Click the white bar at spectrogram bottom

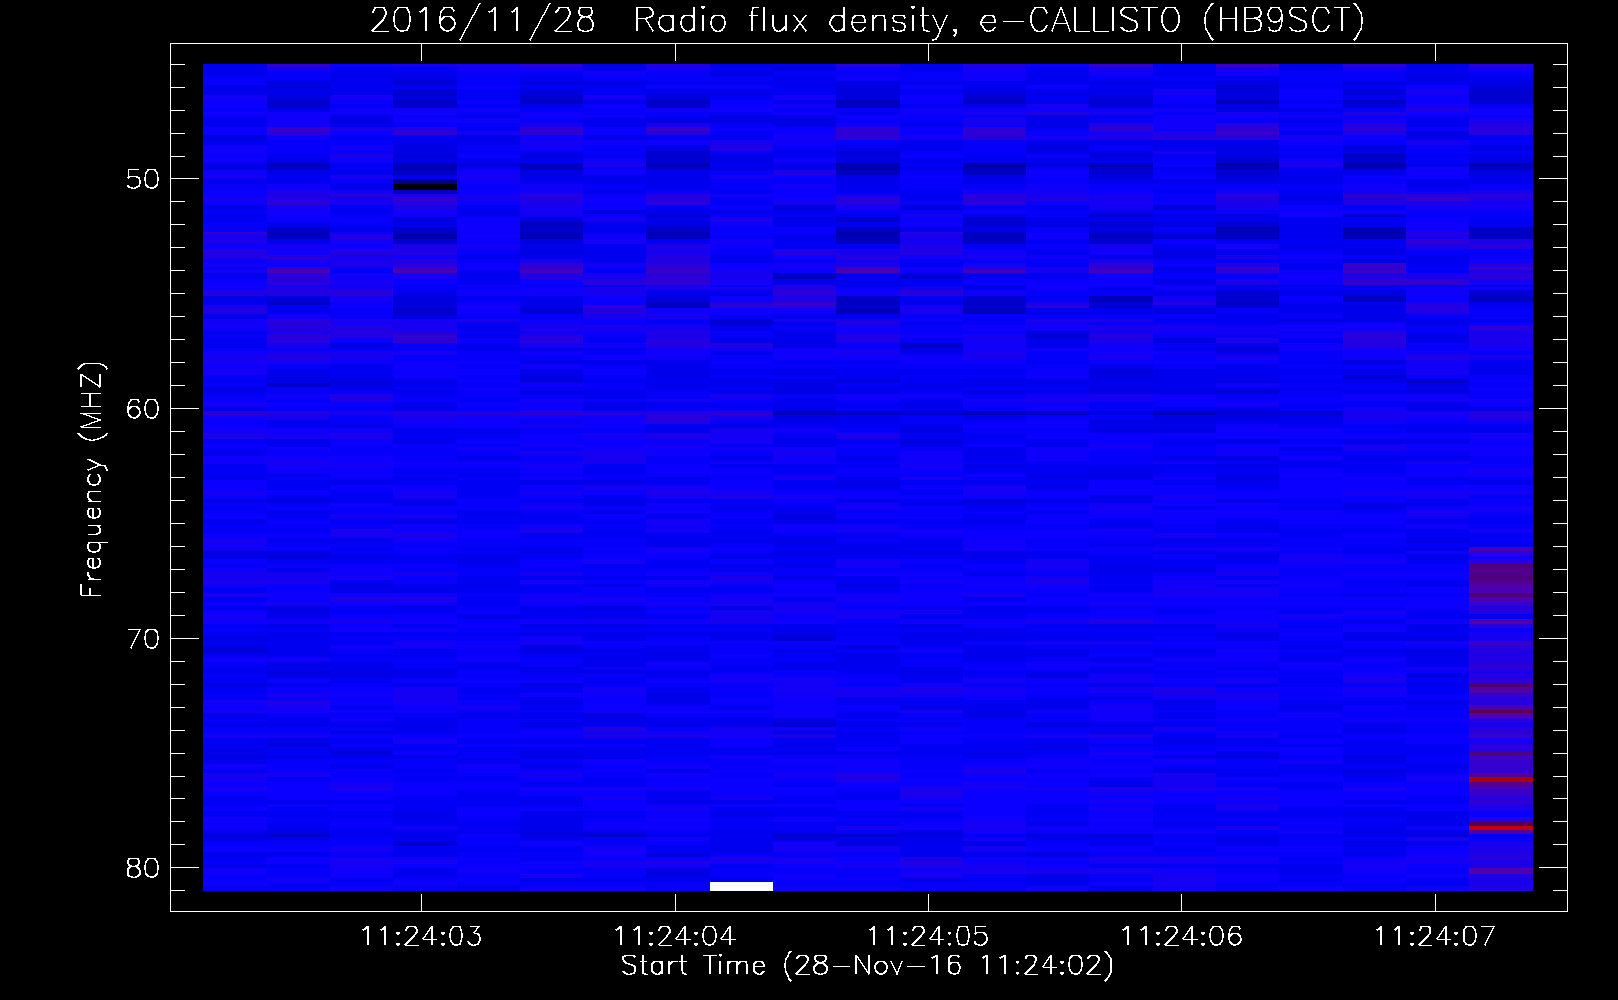pos(741,886)
